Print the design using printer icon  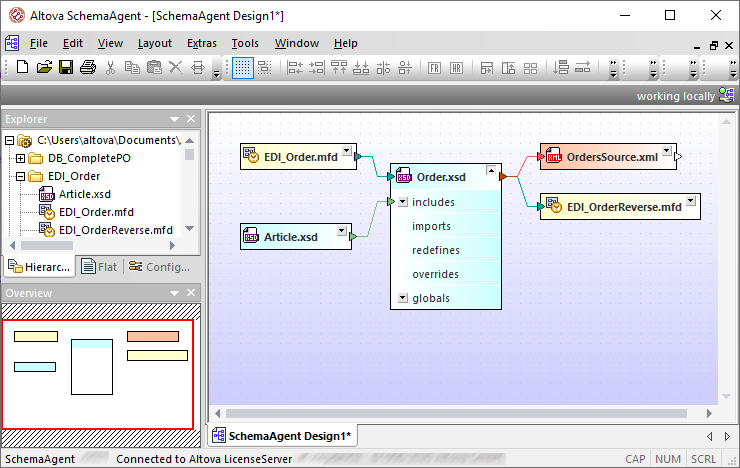tap(88, 67)
